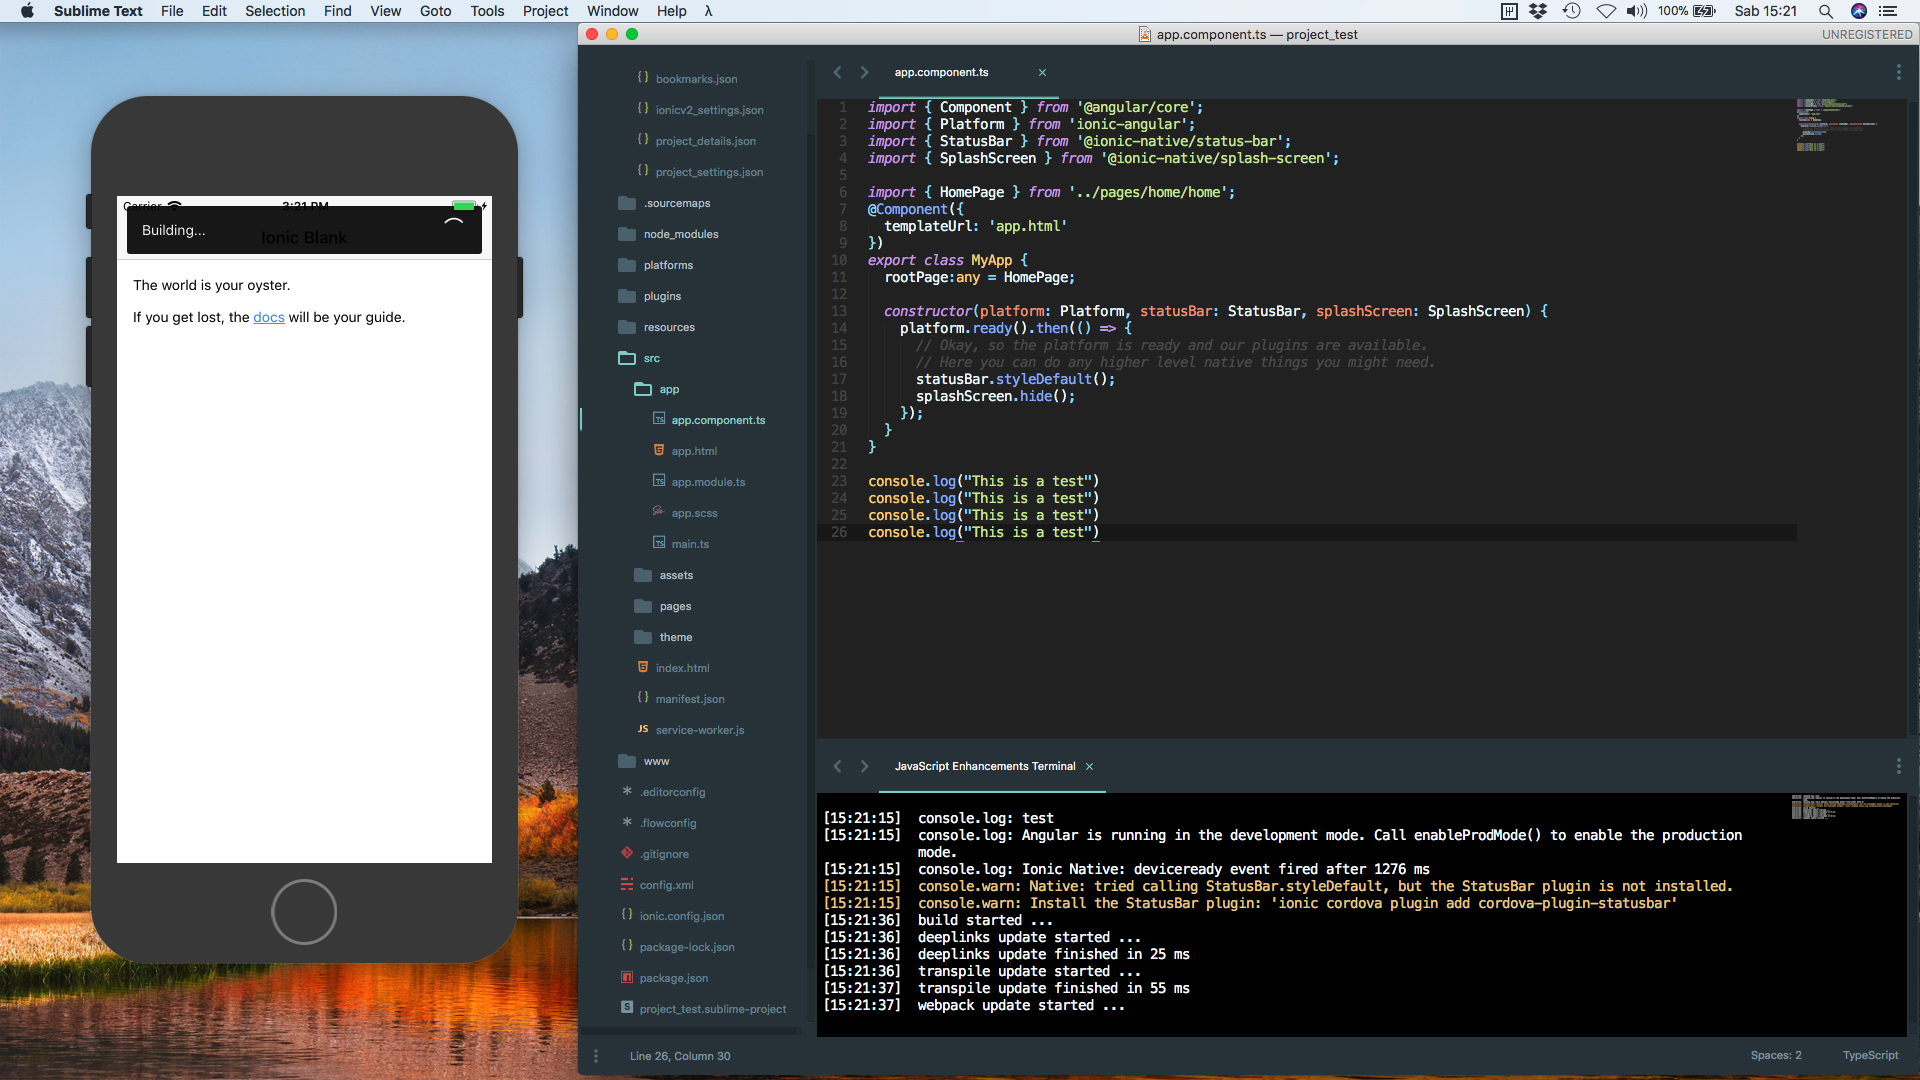Screen dimensions: 1920x1080
Task: Click the terminal pane minimap
Action: coord(1846,807)
